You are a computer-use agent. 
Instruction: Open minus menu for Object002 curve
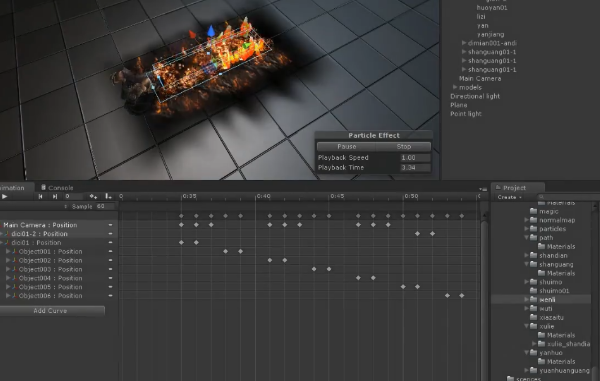click(110, 260)
